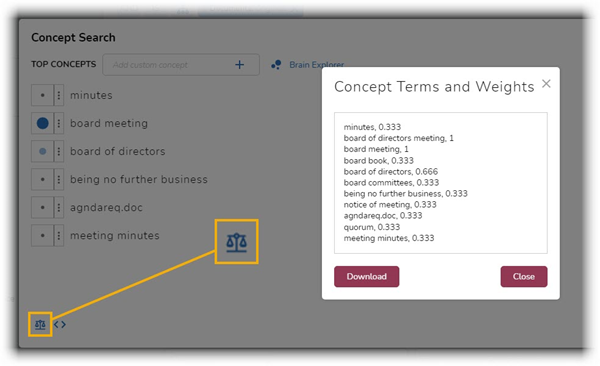
Task: Select the meeting minutes concept
Action: (114, 235)
